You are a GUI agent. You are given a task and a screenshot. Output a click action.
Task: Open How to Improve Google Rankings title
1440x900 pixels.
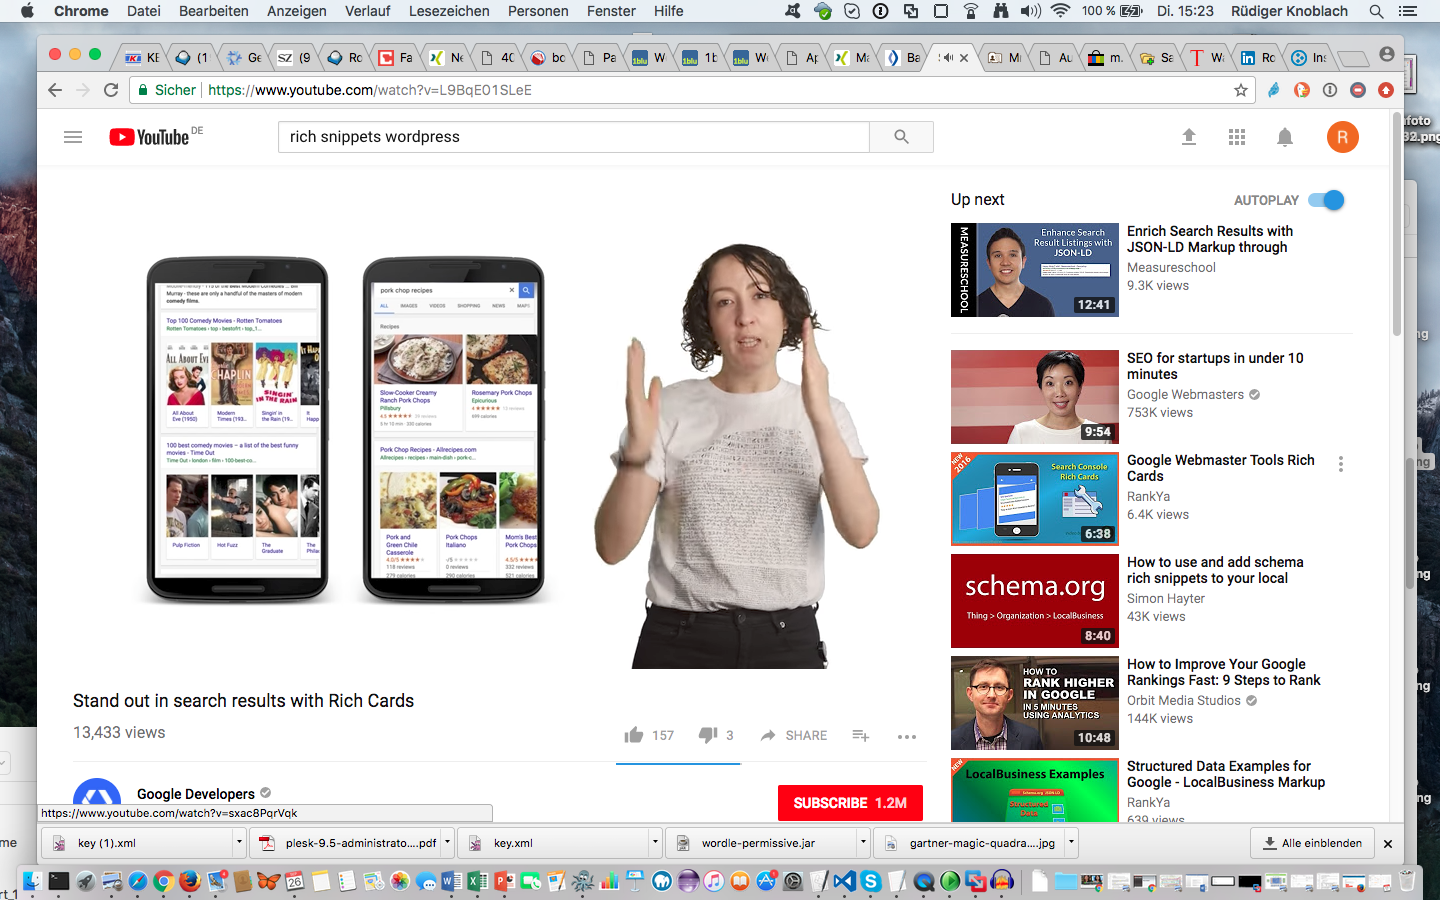(x=1224, y=672)
